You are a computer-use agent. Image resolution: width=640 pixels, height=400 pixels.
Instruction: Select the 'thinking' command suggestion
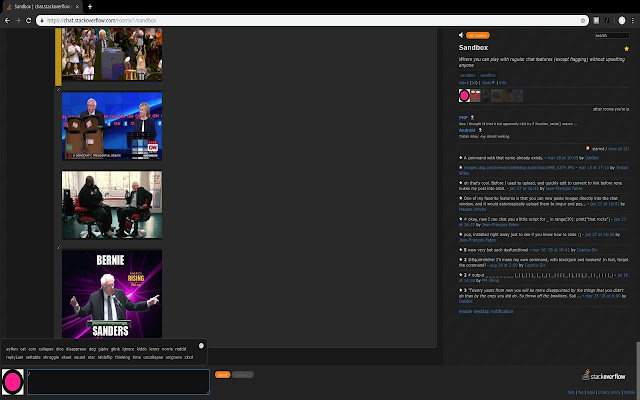click(x=122, y=358)
